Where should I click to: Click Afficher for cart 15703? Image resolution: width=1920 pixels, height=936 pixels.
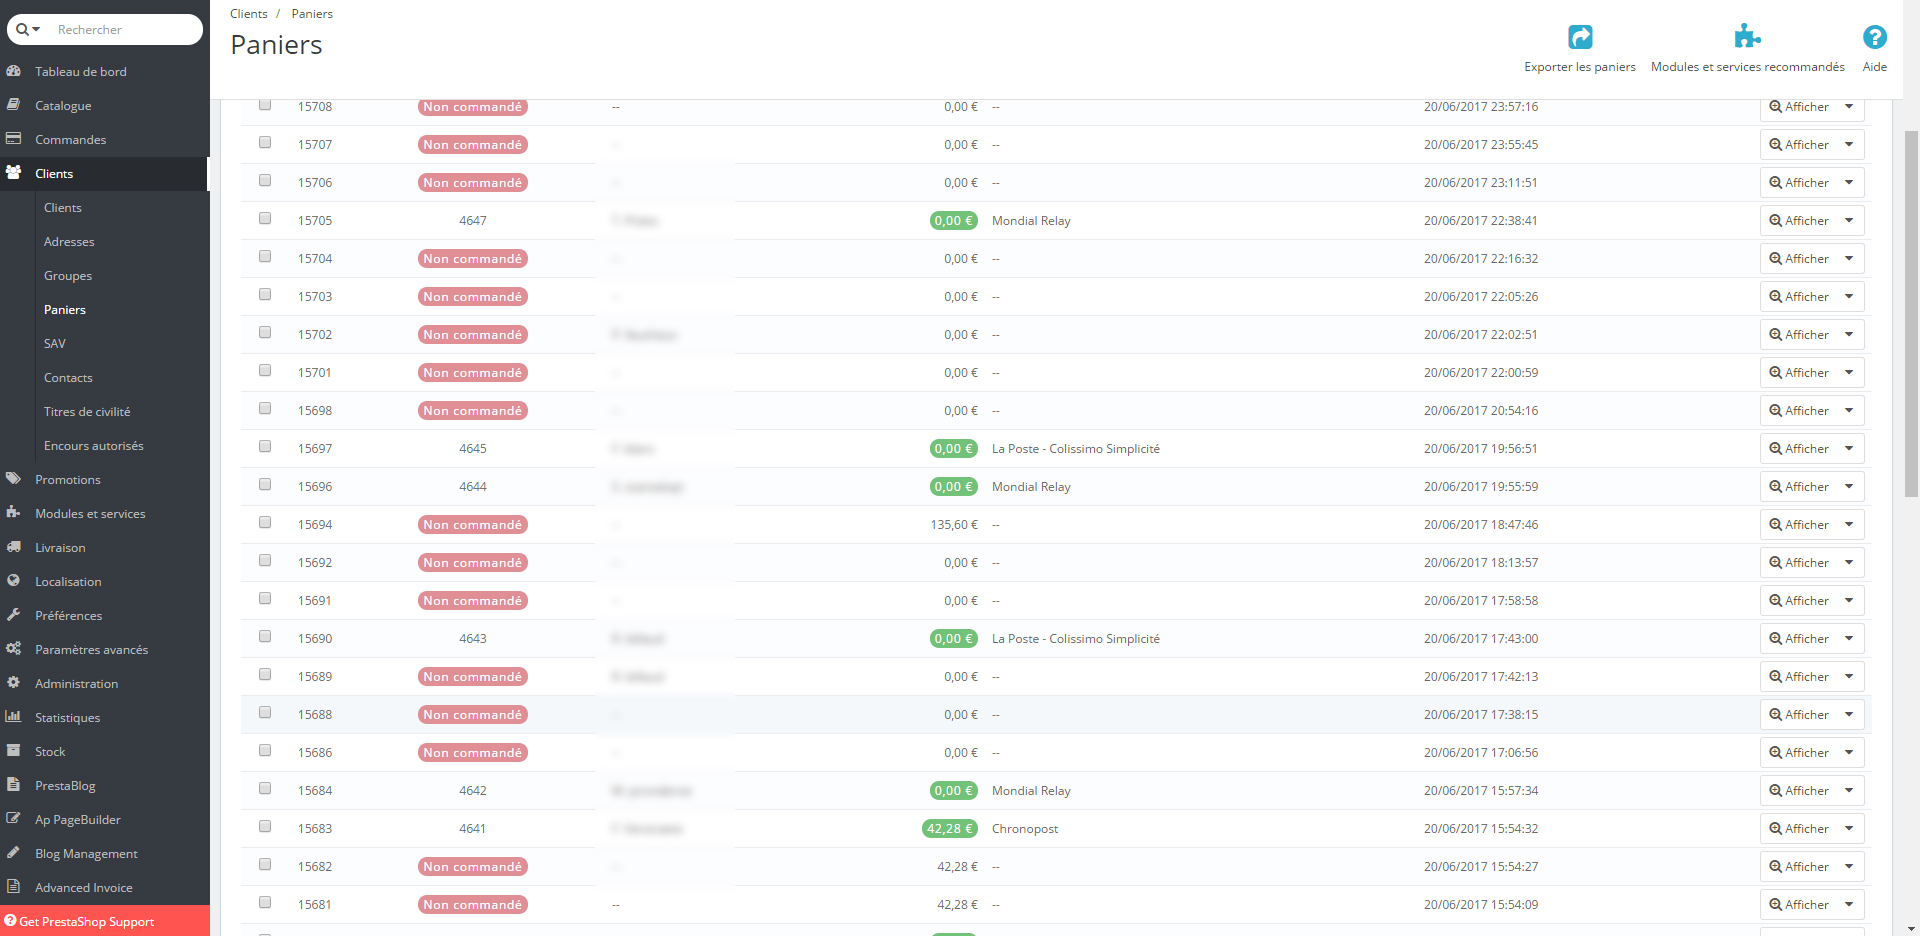[x=1799, y=297]
